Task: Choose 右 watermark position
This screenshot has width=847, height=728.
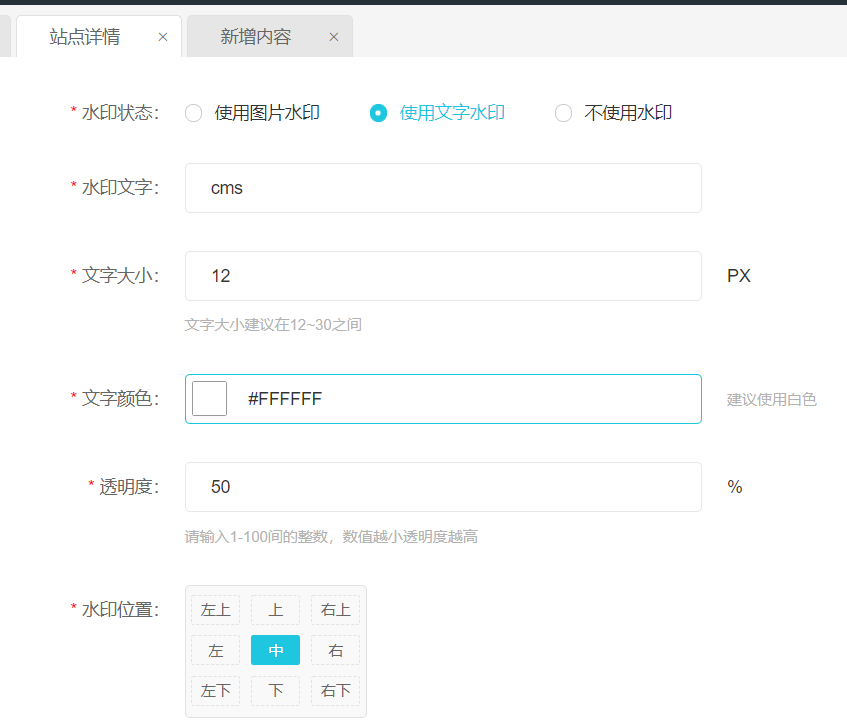Action: (335, 651)
